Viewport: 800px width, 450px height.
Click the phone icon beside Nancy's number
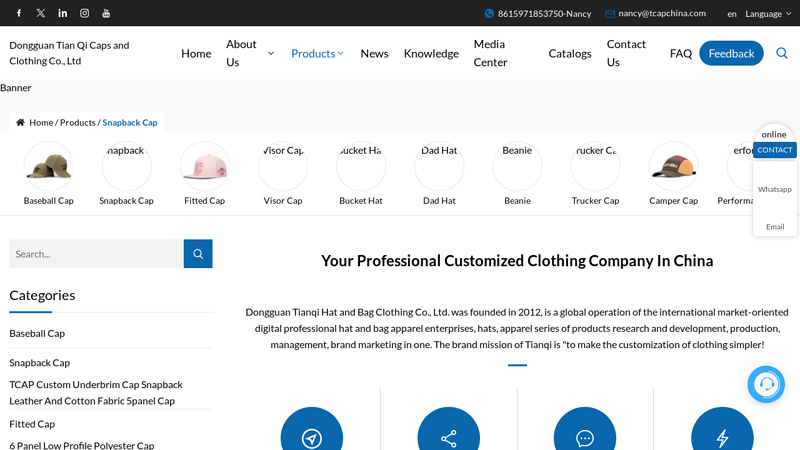click(x=489, y=14)
